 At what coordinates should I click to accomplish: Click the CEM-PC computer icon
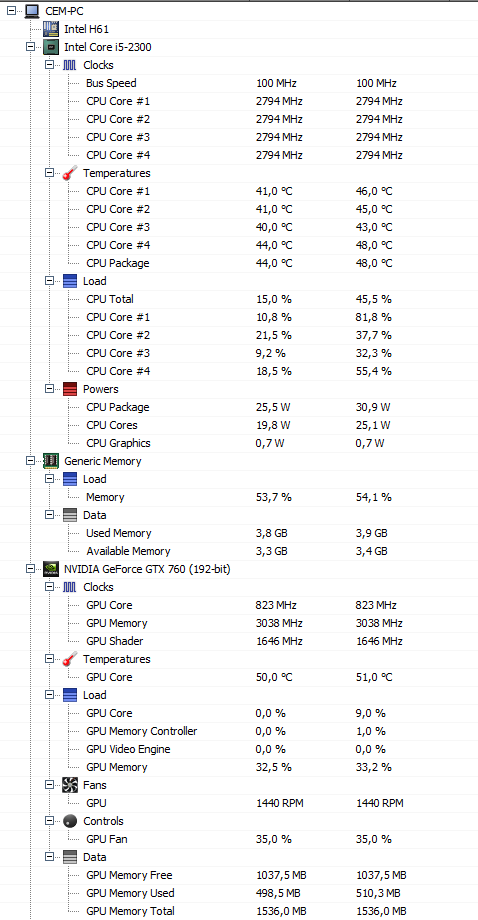32,11
